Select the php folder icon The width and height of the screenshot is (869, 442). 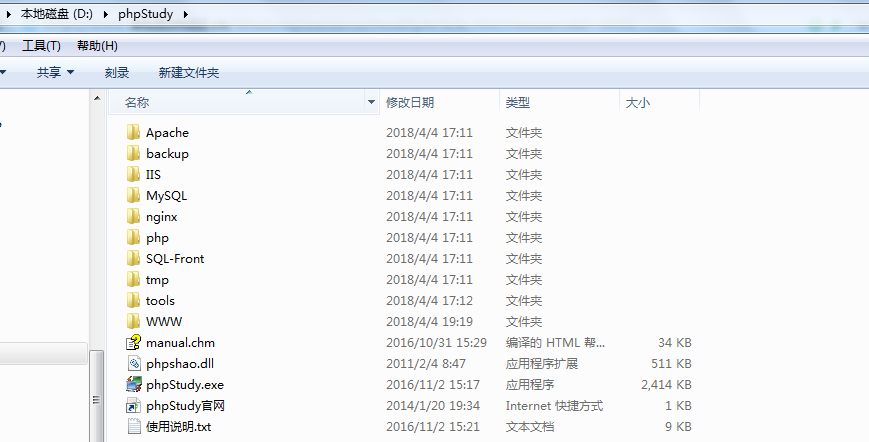pyautogui.click(x=133, y=238)
